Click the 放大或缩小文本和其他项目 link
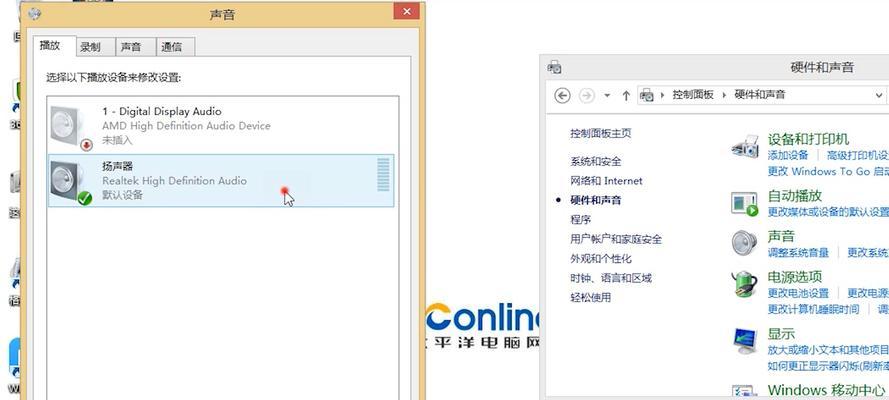This screenshot has height=400, width=889. tap(828, 350)
